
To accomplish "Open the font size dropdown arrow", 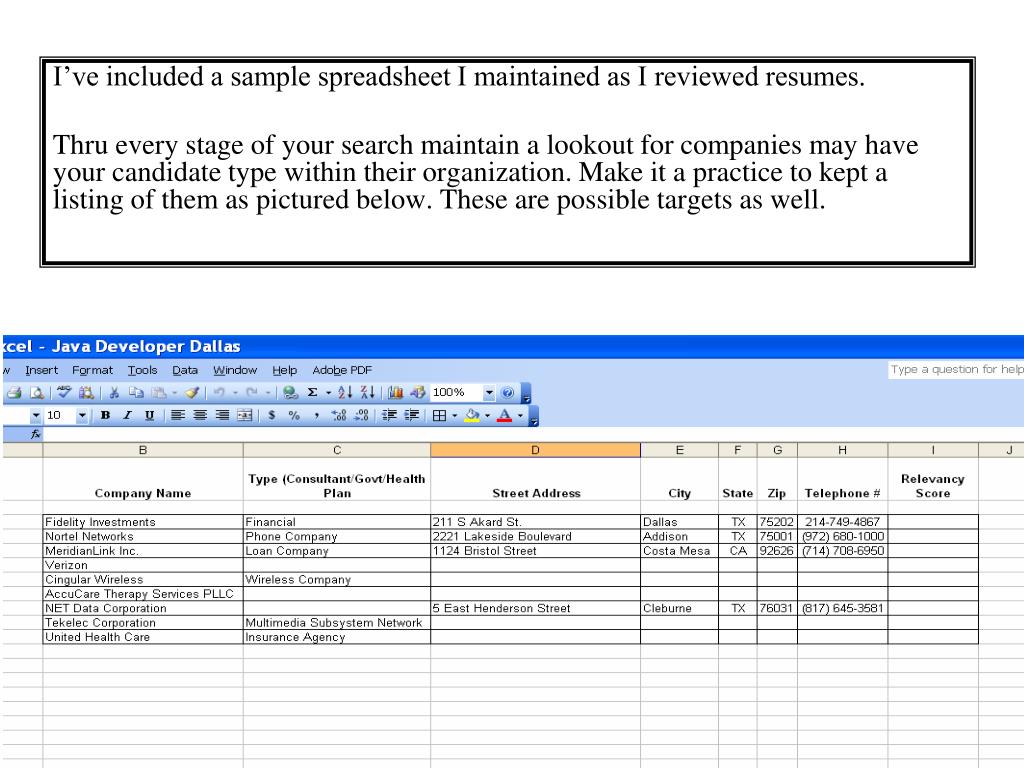I will pos(82,415).
